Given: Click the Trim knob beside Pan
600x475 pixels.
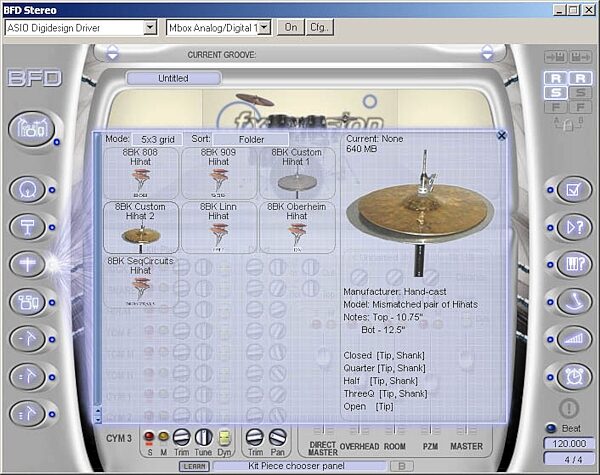Looking at the screenshot, I should pos(254,437).
